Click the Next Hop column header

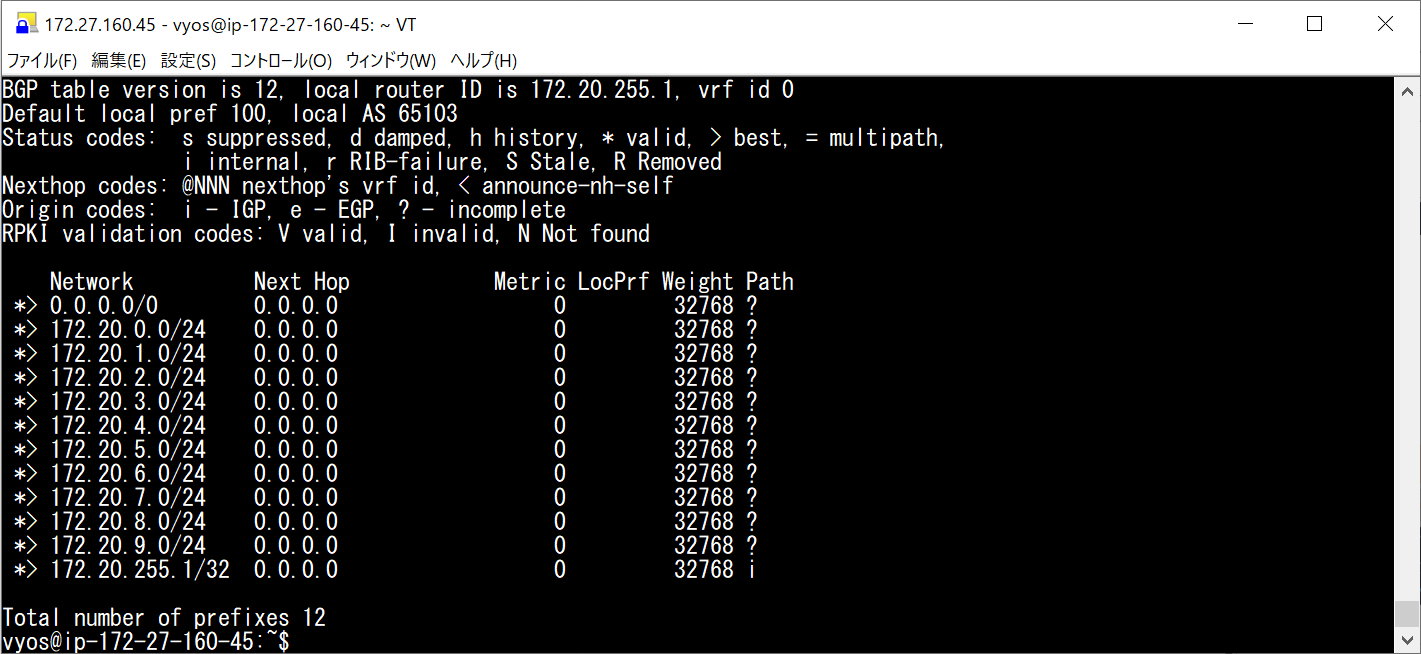302,282
